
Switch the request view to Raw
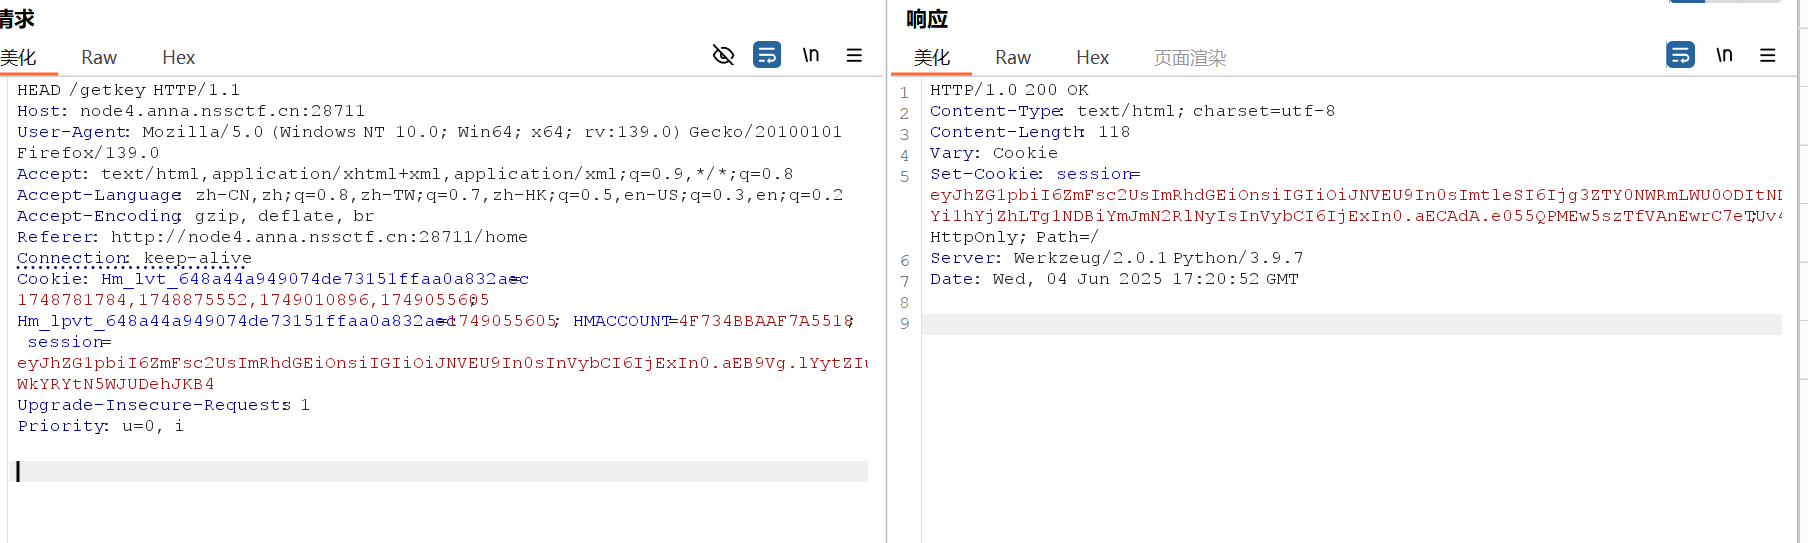[x=99, y=58]
